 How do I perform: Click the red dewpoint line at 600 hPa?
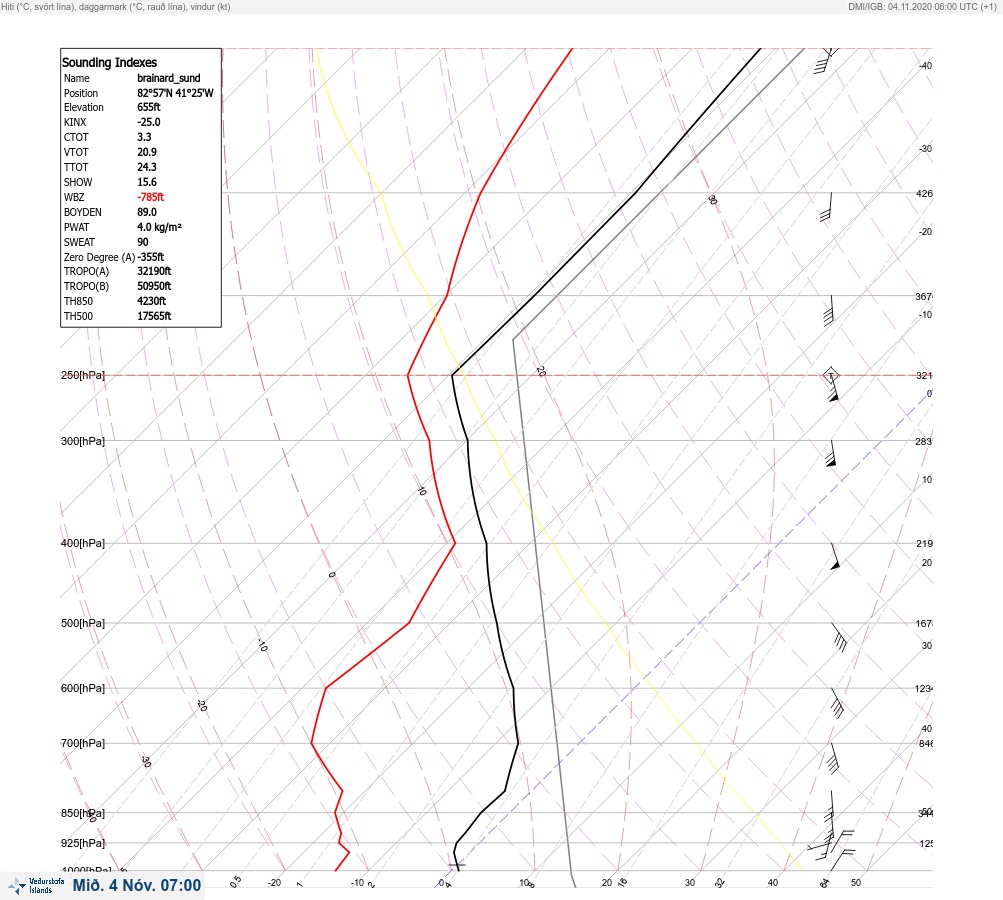326,688
